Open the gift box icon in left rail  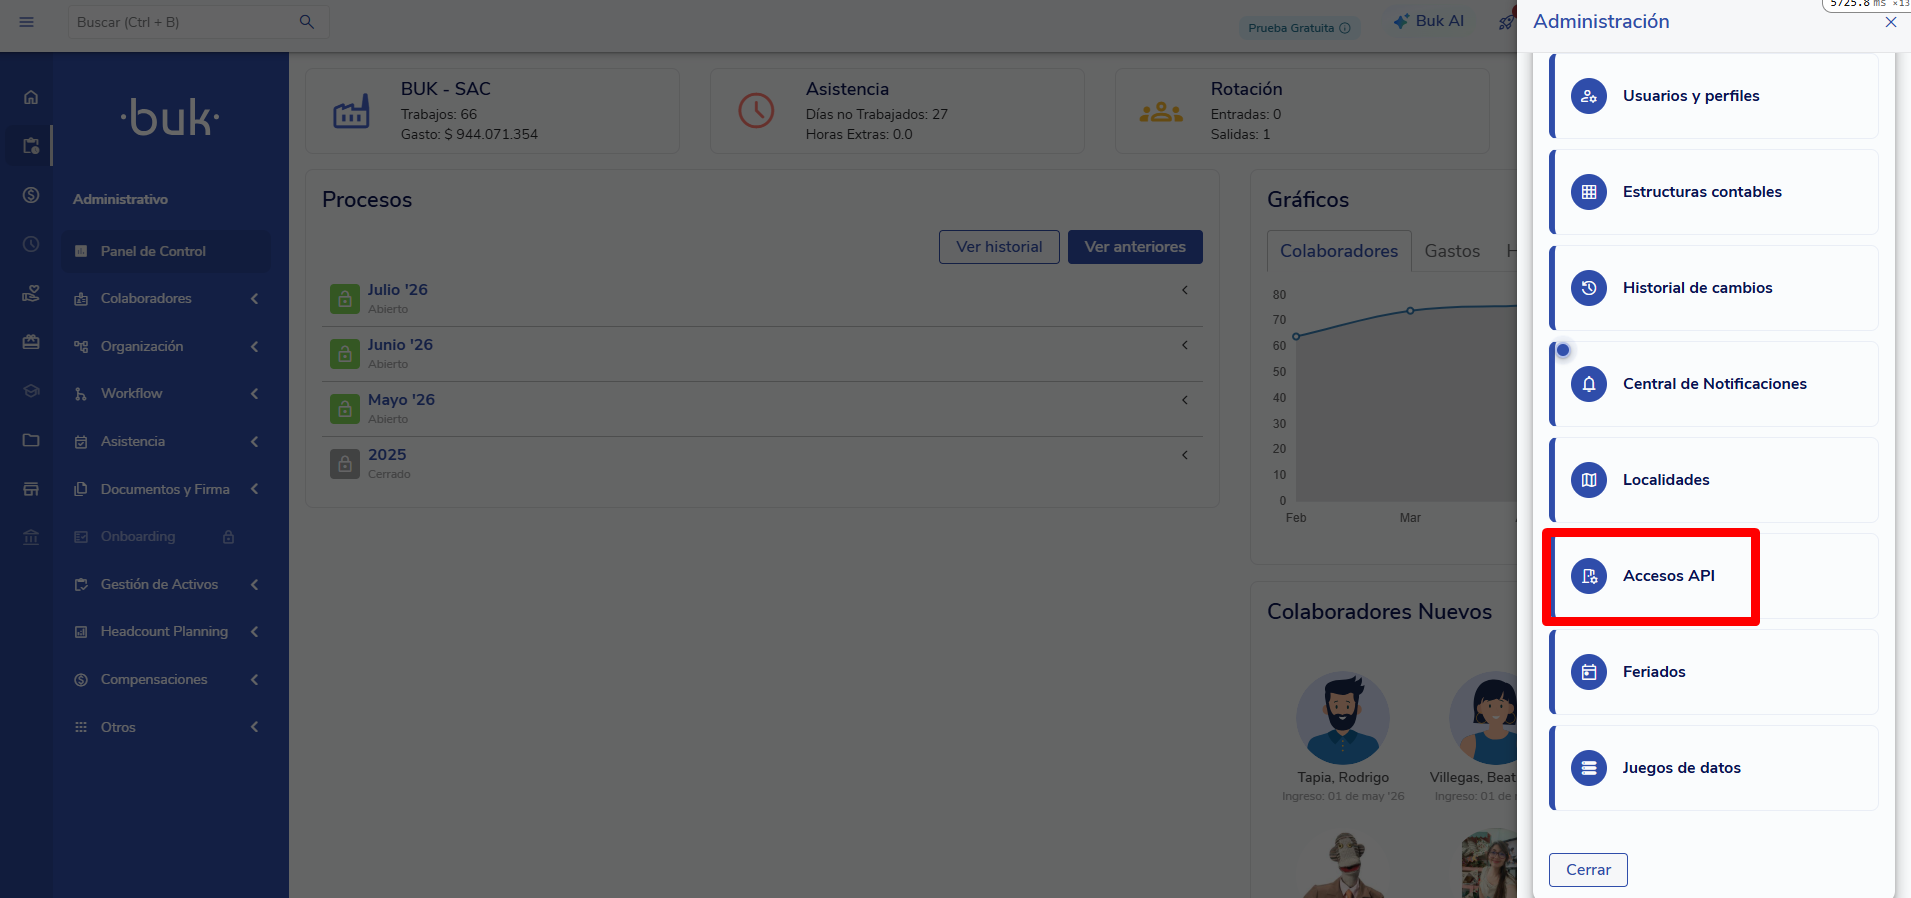[31, 342]
